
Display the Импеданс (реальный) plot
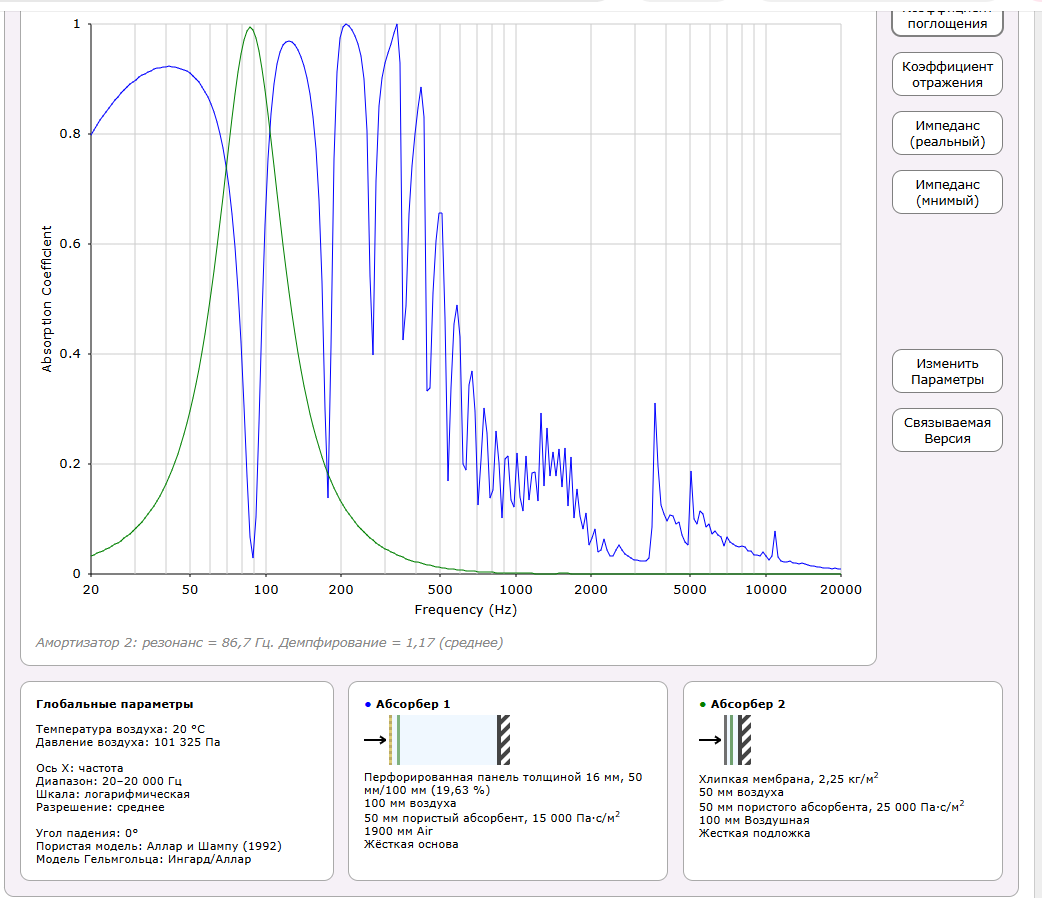tap(946, 134)
